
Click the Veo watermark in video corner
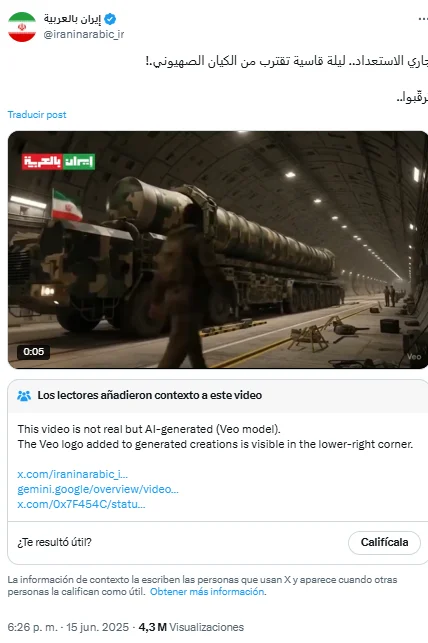tap(414, 356)
